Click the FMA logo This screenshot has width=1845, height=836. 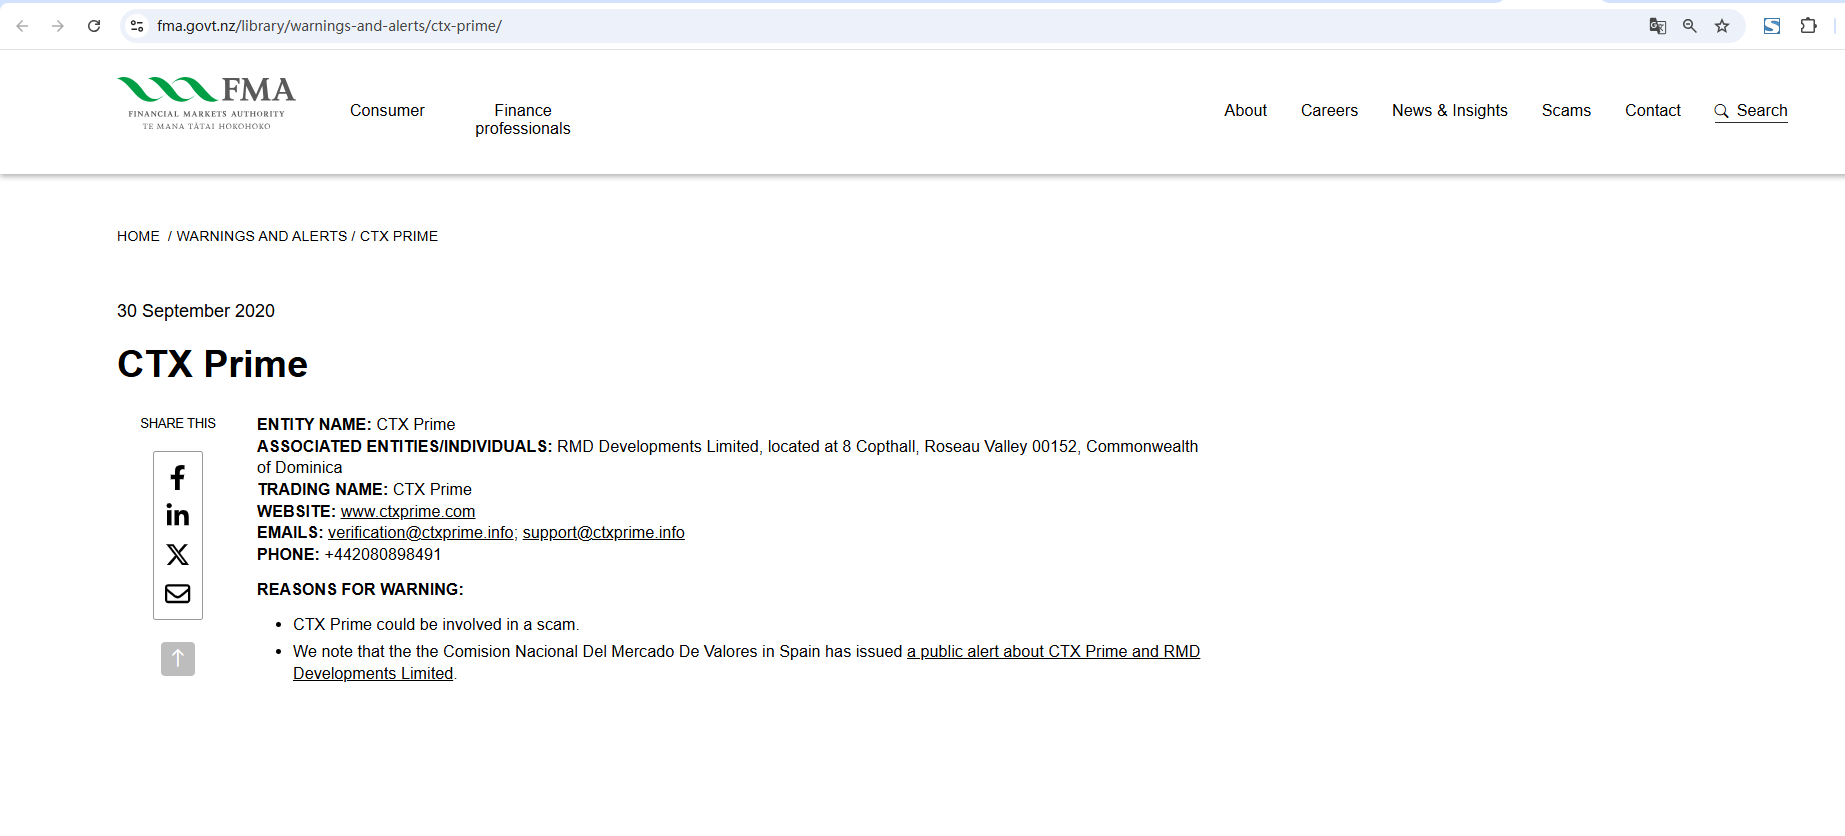coord(206,103)
